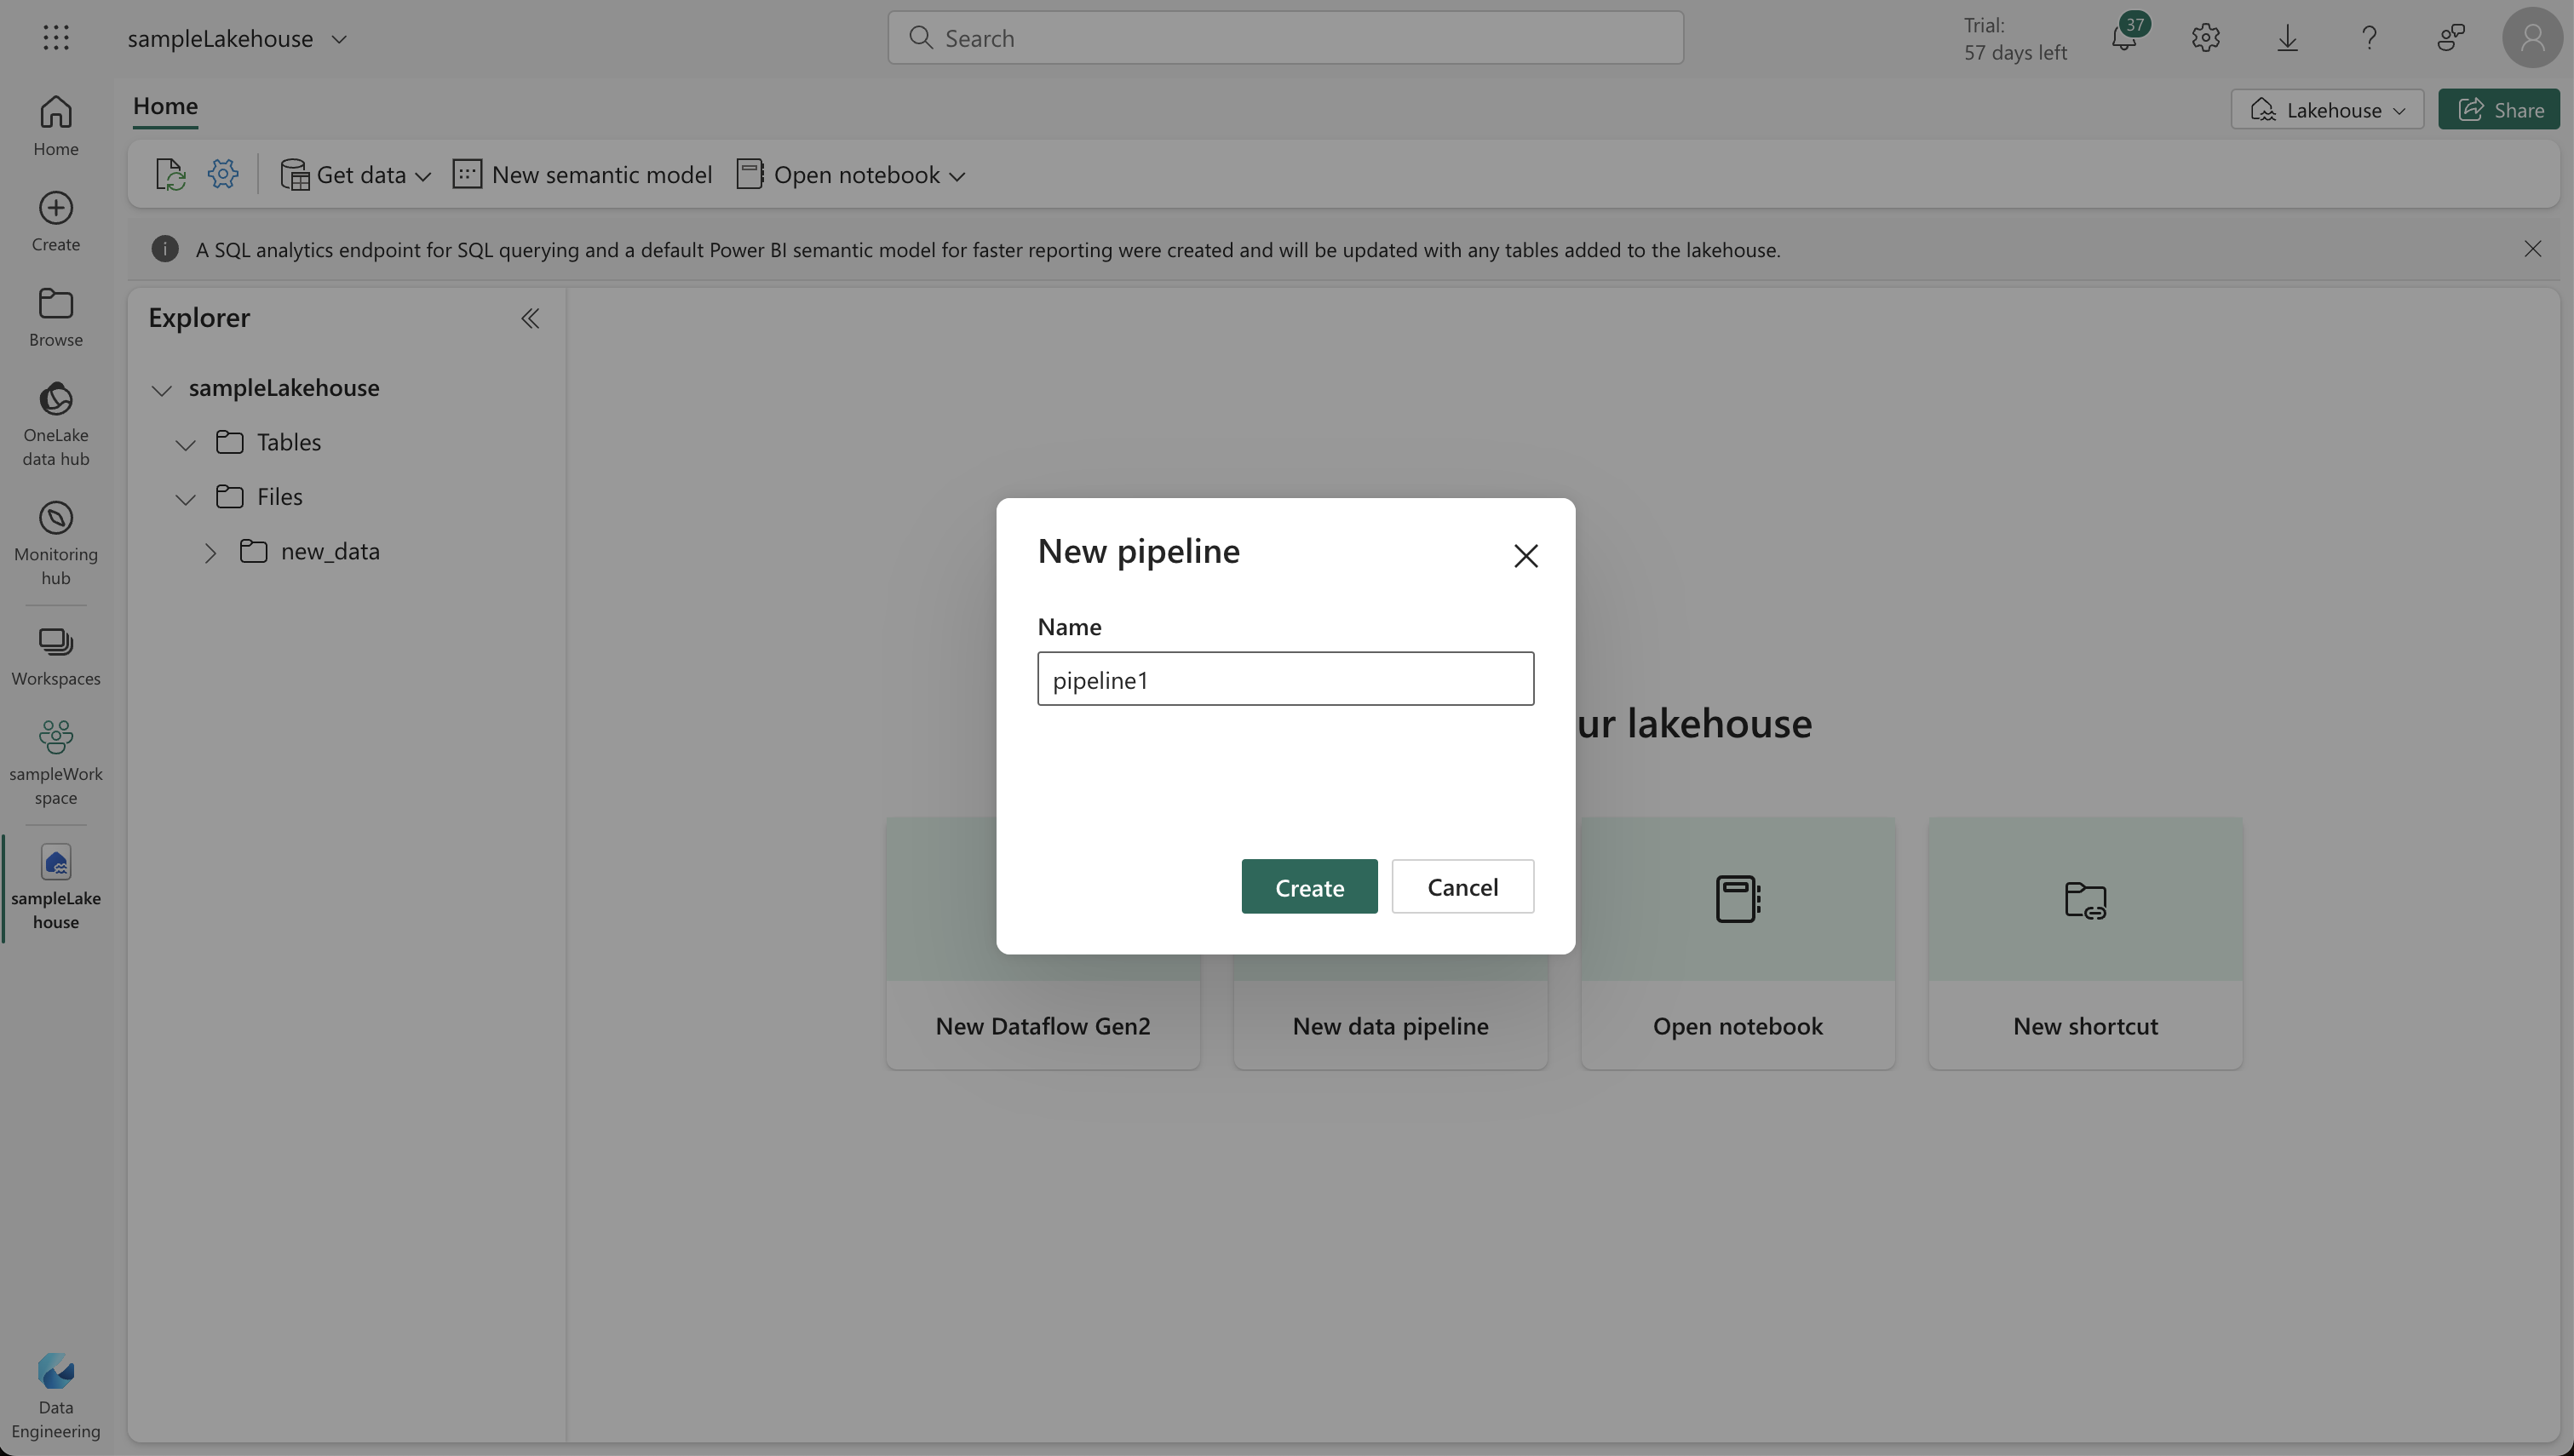
Task: Click the info icon in the notification banner
Action: (165, 249)
